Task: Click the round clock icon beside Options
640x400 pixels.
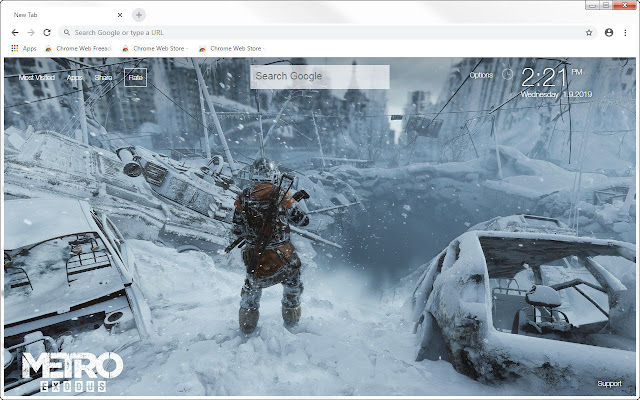Action: click(507, 74)
